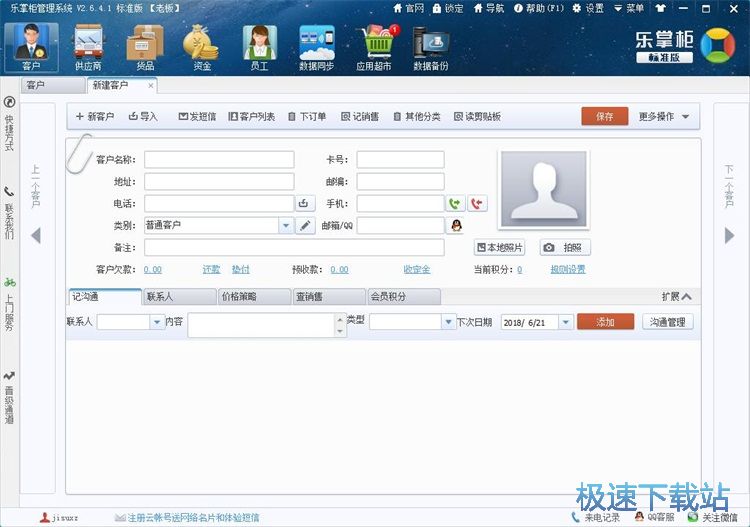Open 导航 in title bar
The height and width of the screenshot is (527, 750).
[x=489, y=8]
